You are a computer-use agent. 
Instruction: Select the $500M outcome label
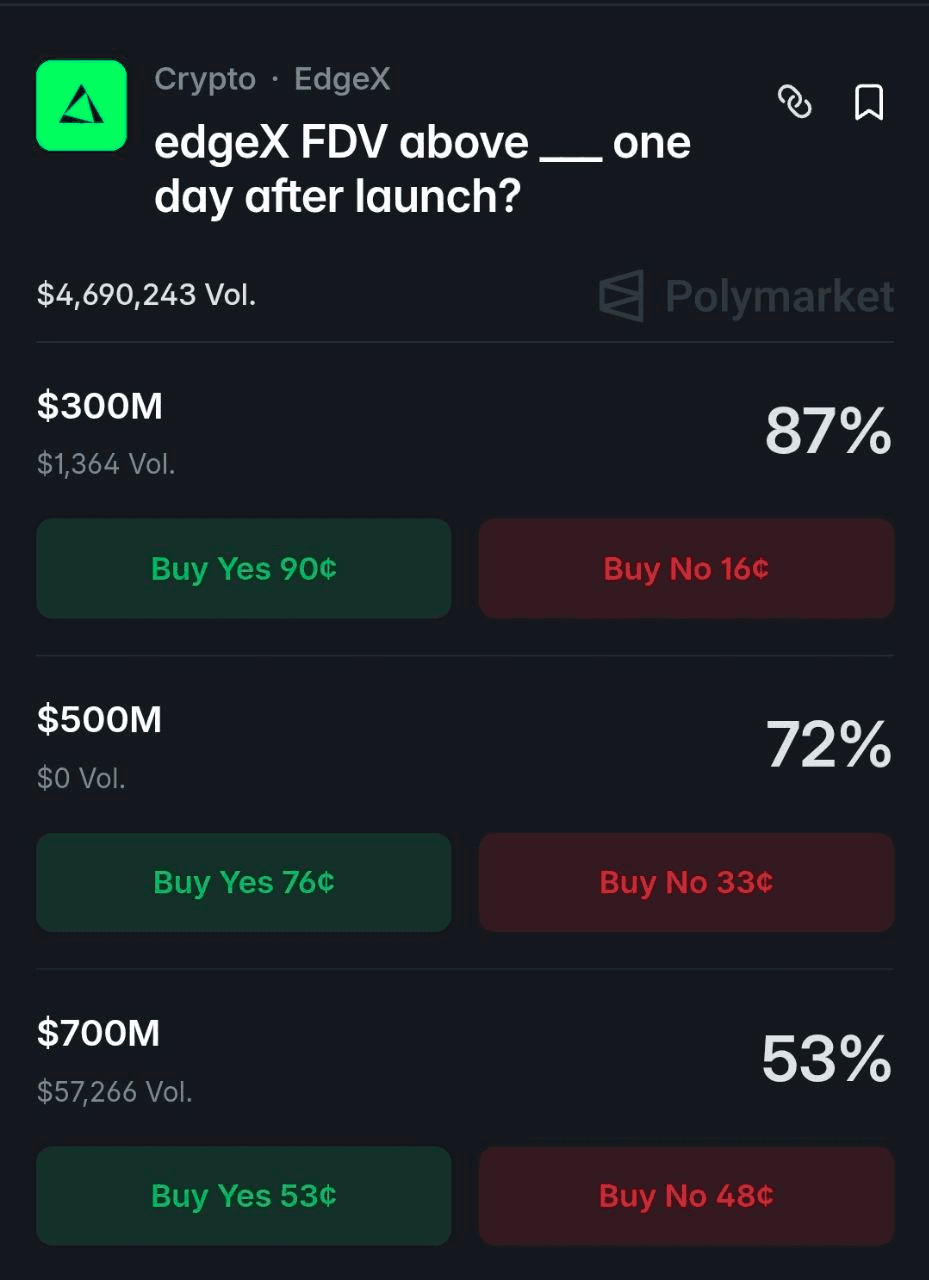pyautogui.click(x=99, y=720)
